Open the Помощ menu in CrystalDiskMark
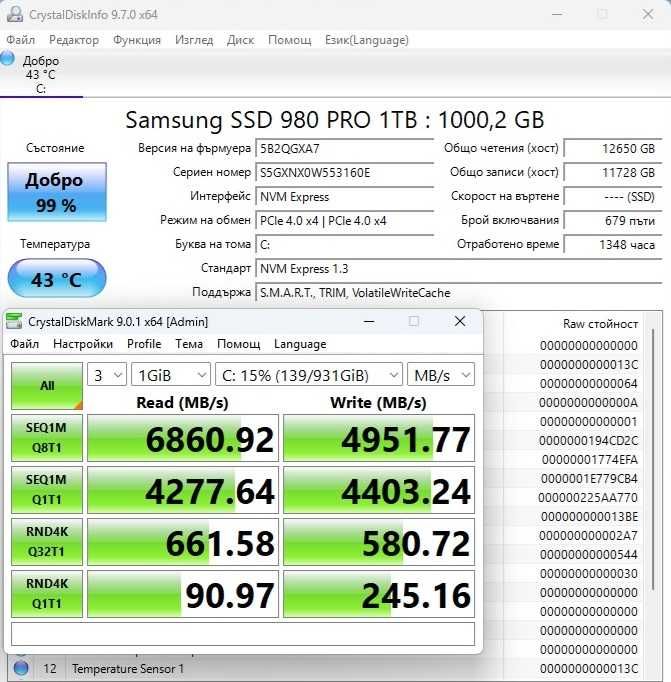The height and width of the screenshot is (682, 671). click(238, 344)
